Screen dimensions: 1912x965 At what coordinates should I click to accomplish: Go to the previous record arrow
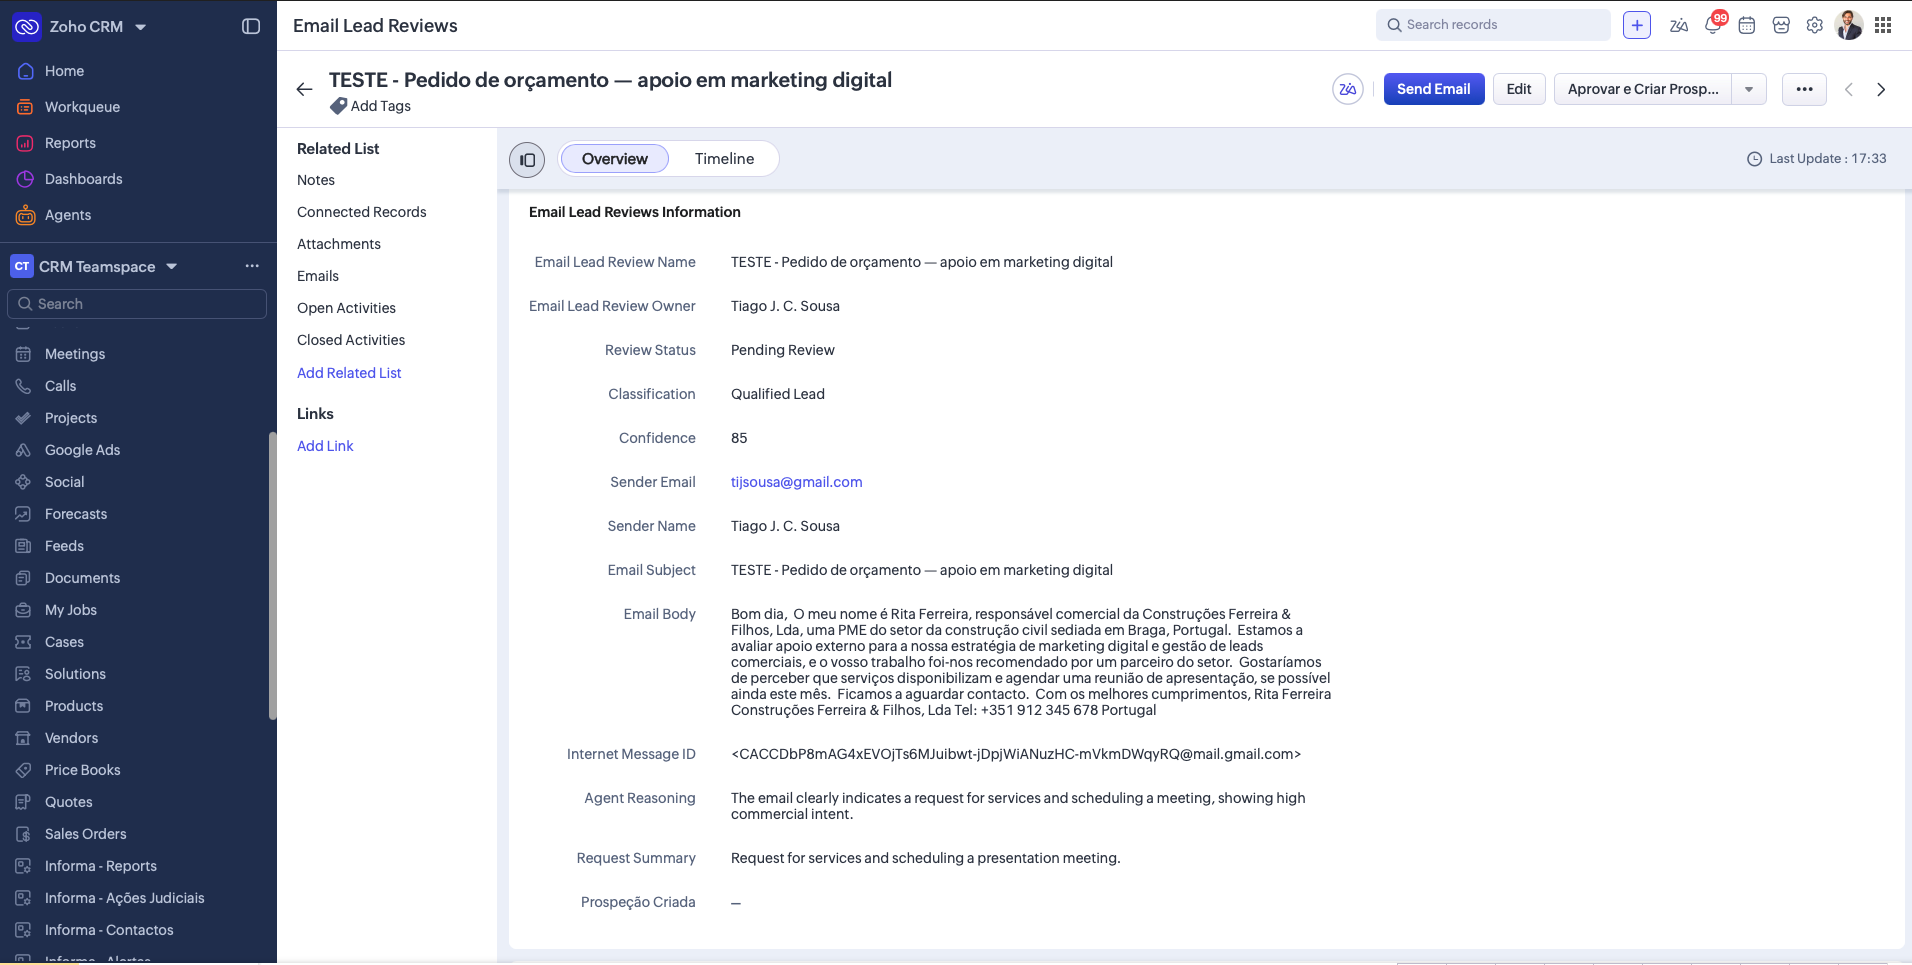(x=1849, y=89)
